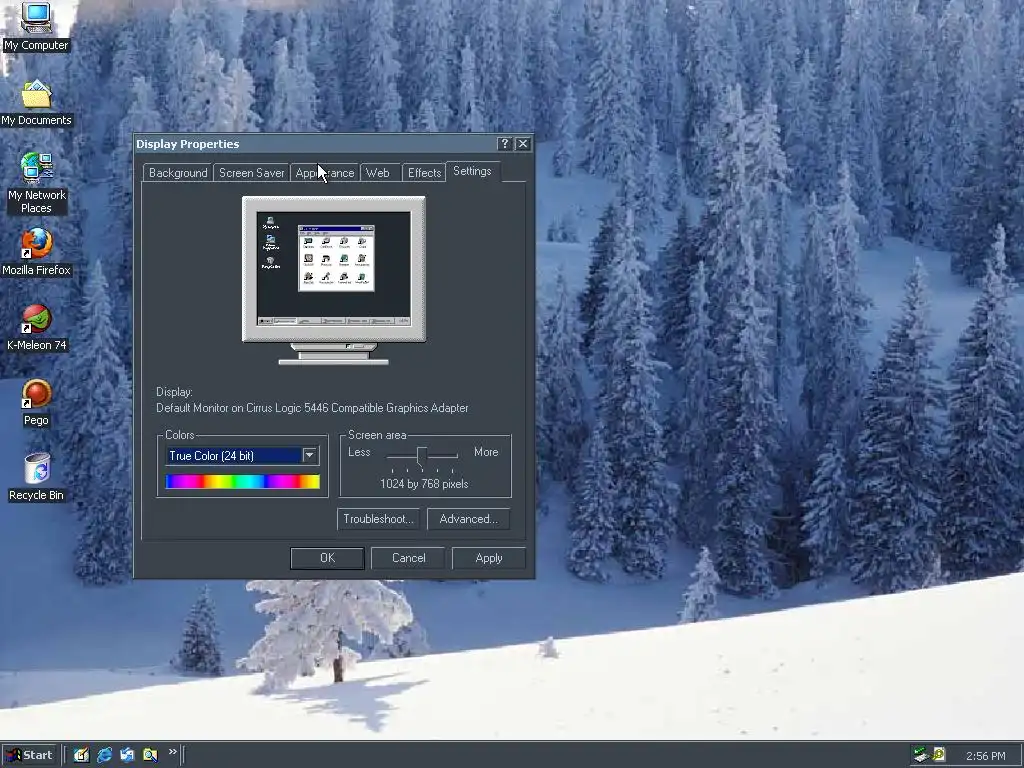Image resolution: width=1024 pixels, height=768 pixels.
Task: Switch to the Web tab
Action: click(377, 173)
